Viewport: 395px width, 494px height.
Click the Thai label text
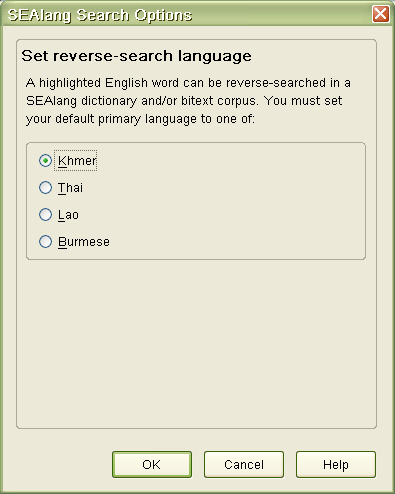point(70,188)
